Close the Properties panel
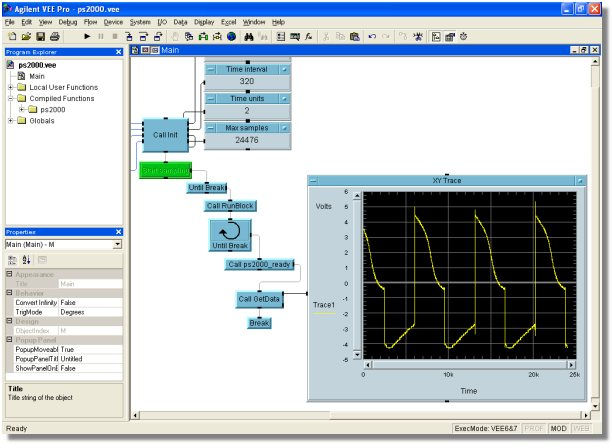 (119, 232)
